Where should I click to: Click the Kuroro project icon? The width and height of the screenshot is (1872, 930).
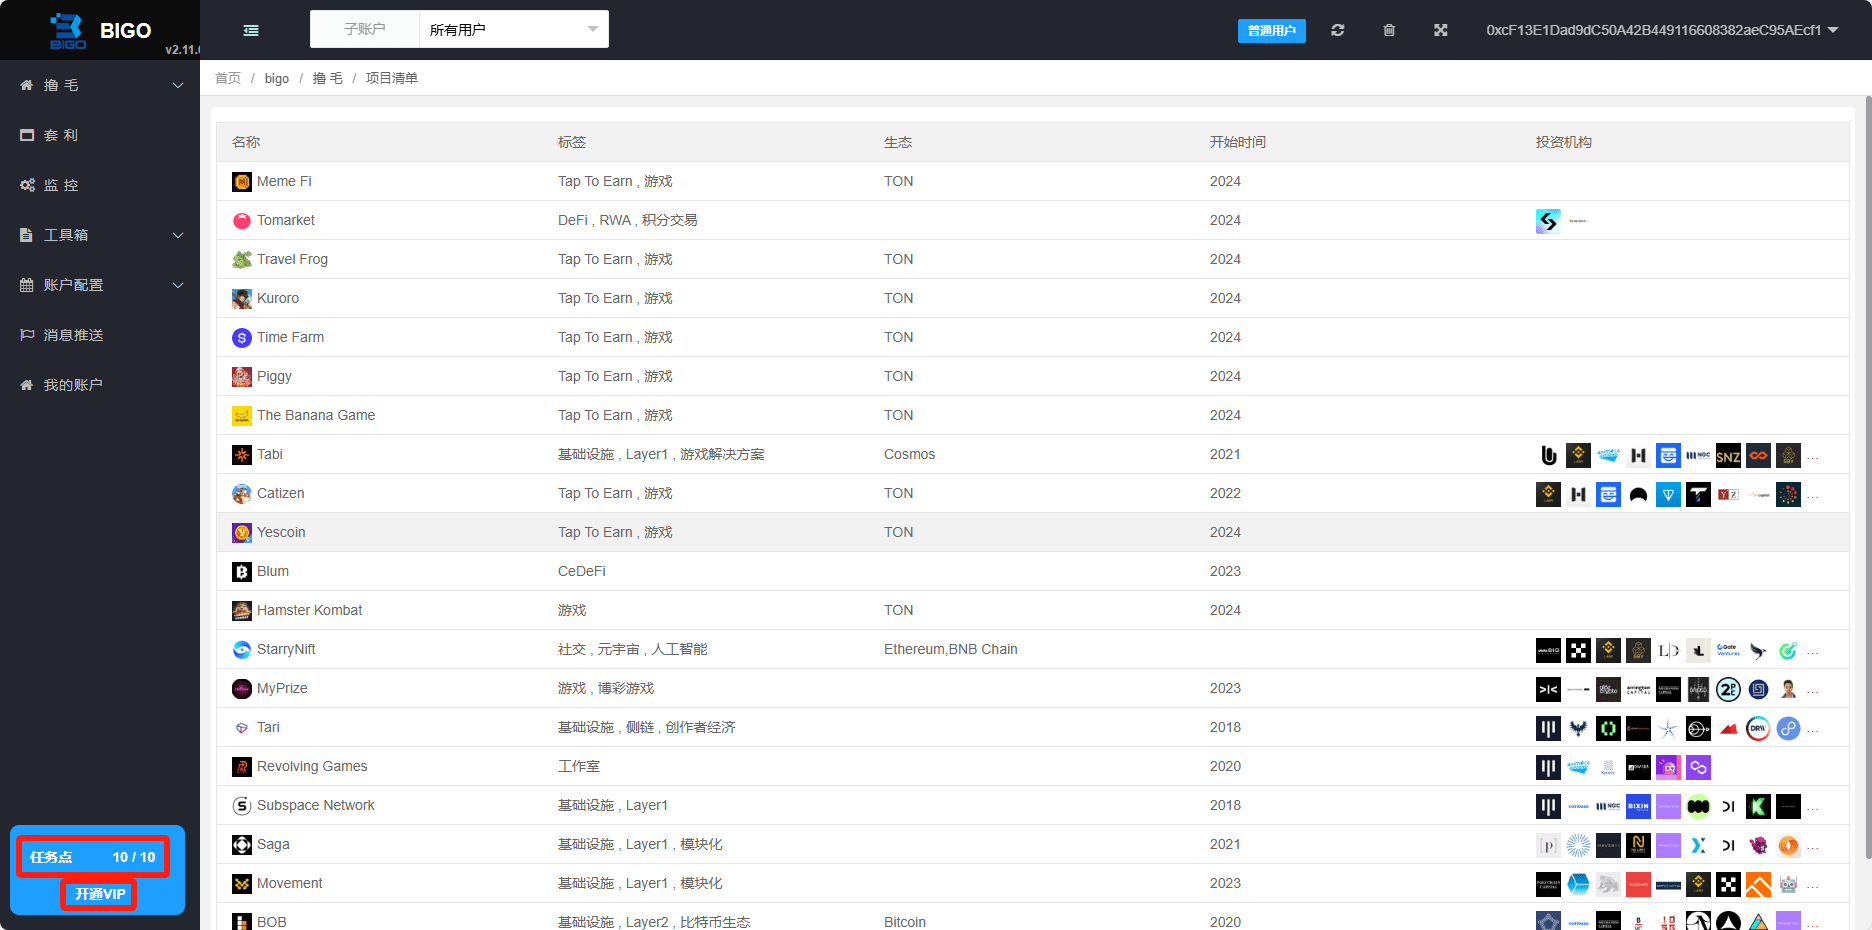242,299
